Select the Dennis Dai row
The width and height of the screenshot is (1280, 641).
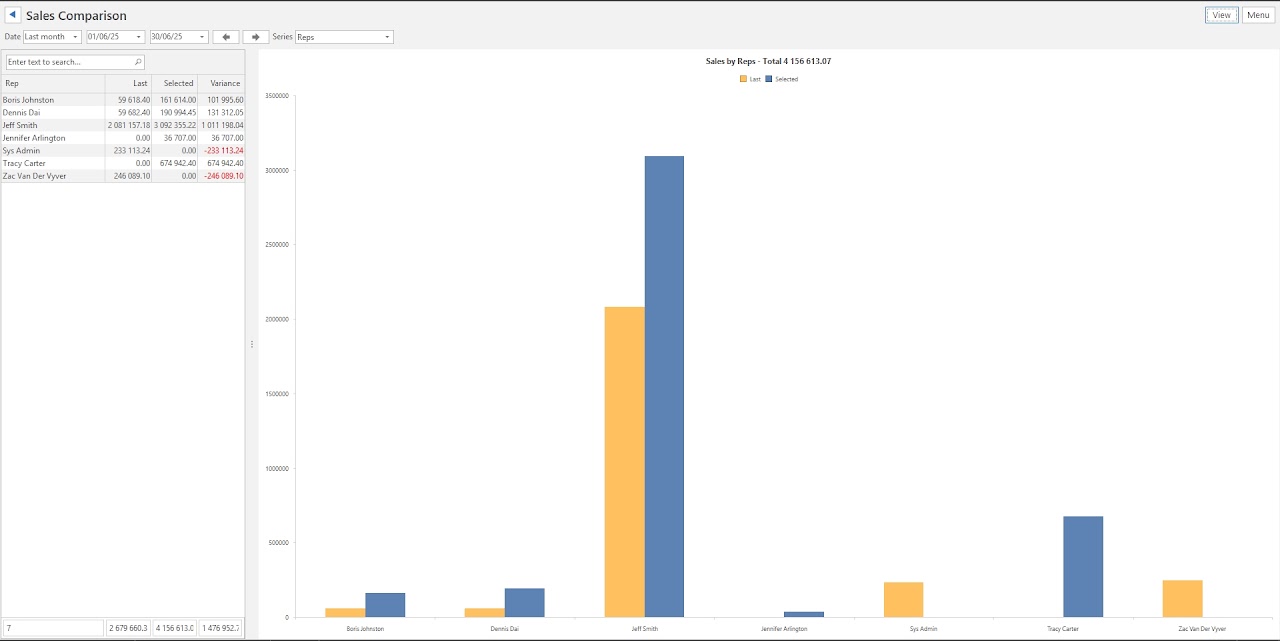pos(122,112)
